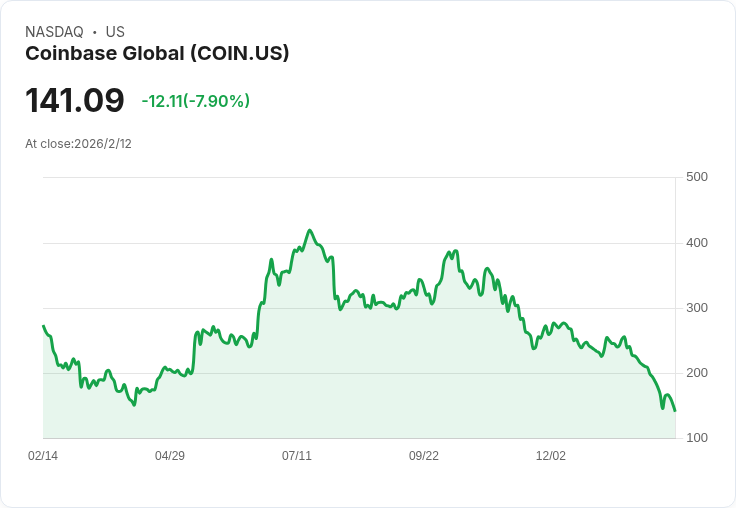Click the final endpoint of the price line
Screen dimensions: 736x508
click(675, 411)
